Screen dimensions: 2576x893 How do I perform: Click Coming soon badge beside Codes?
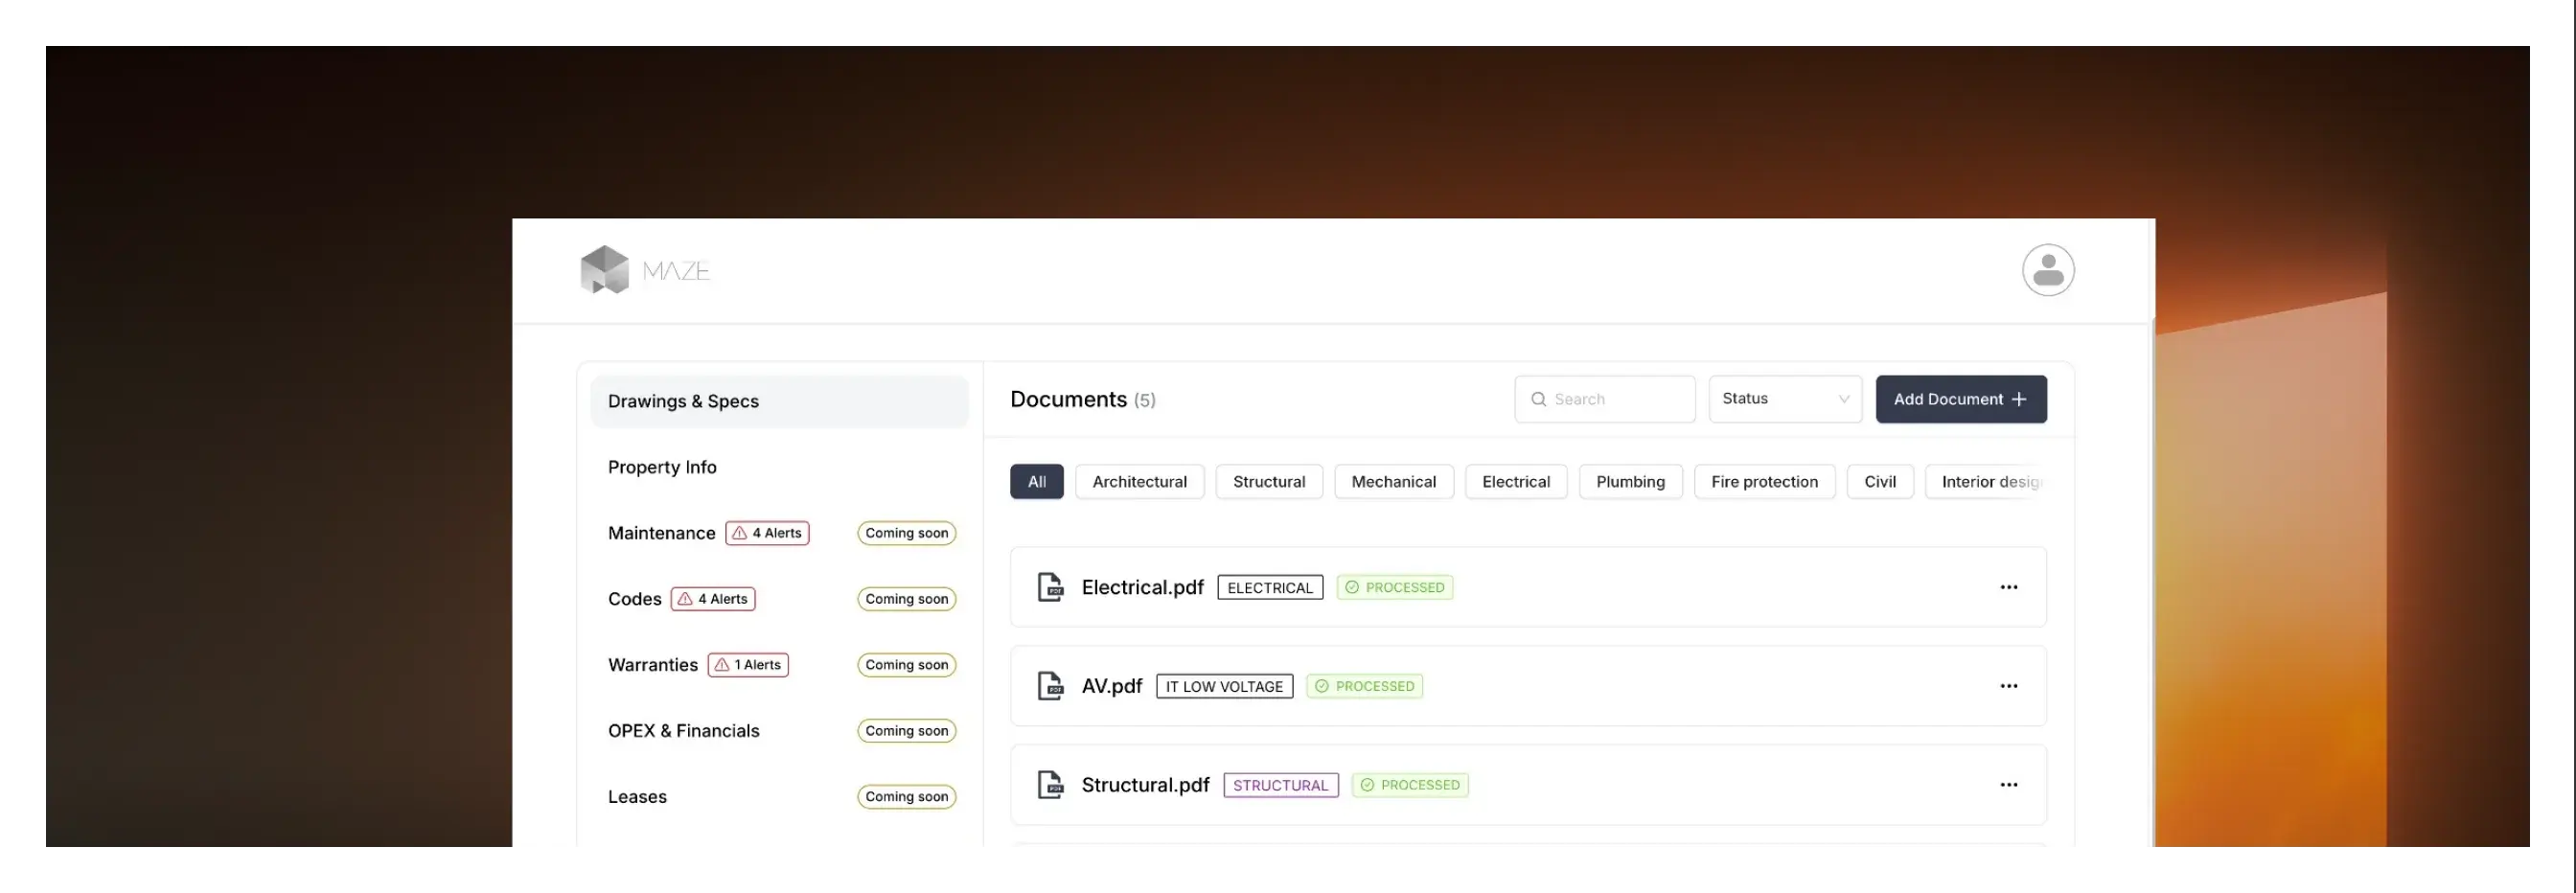906,599
